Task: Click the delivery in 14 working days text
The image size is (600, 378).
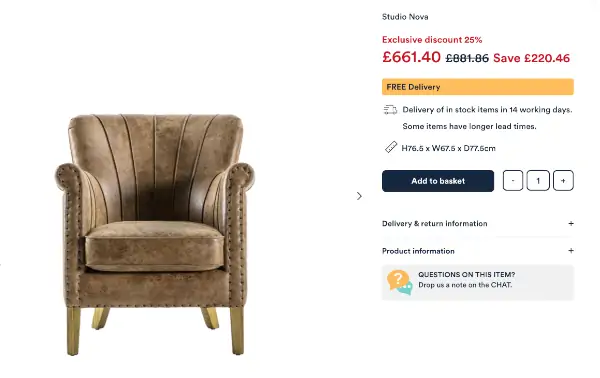Action: tap(487, 110)
